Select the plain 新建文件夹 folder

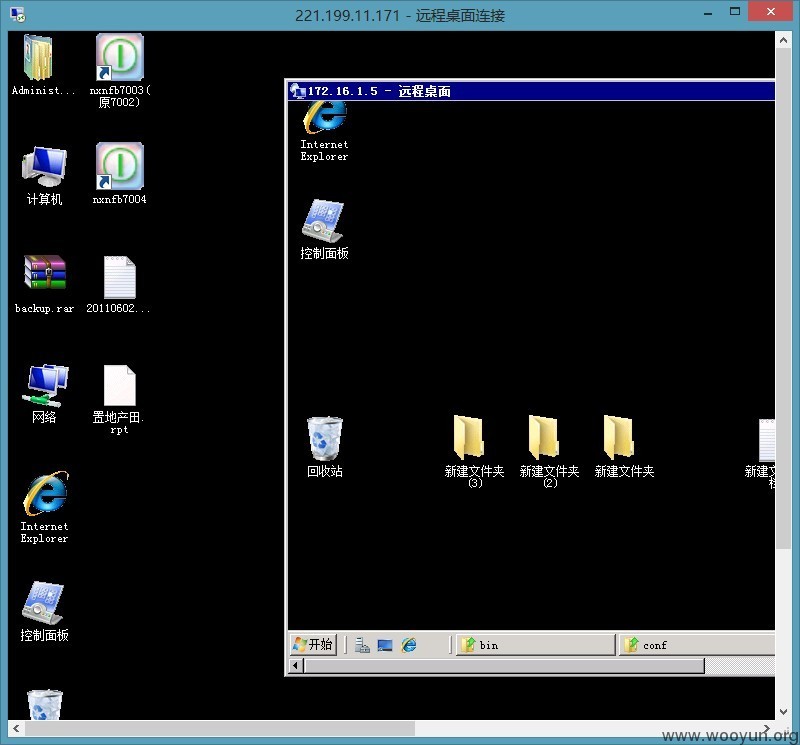[619, 437]
